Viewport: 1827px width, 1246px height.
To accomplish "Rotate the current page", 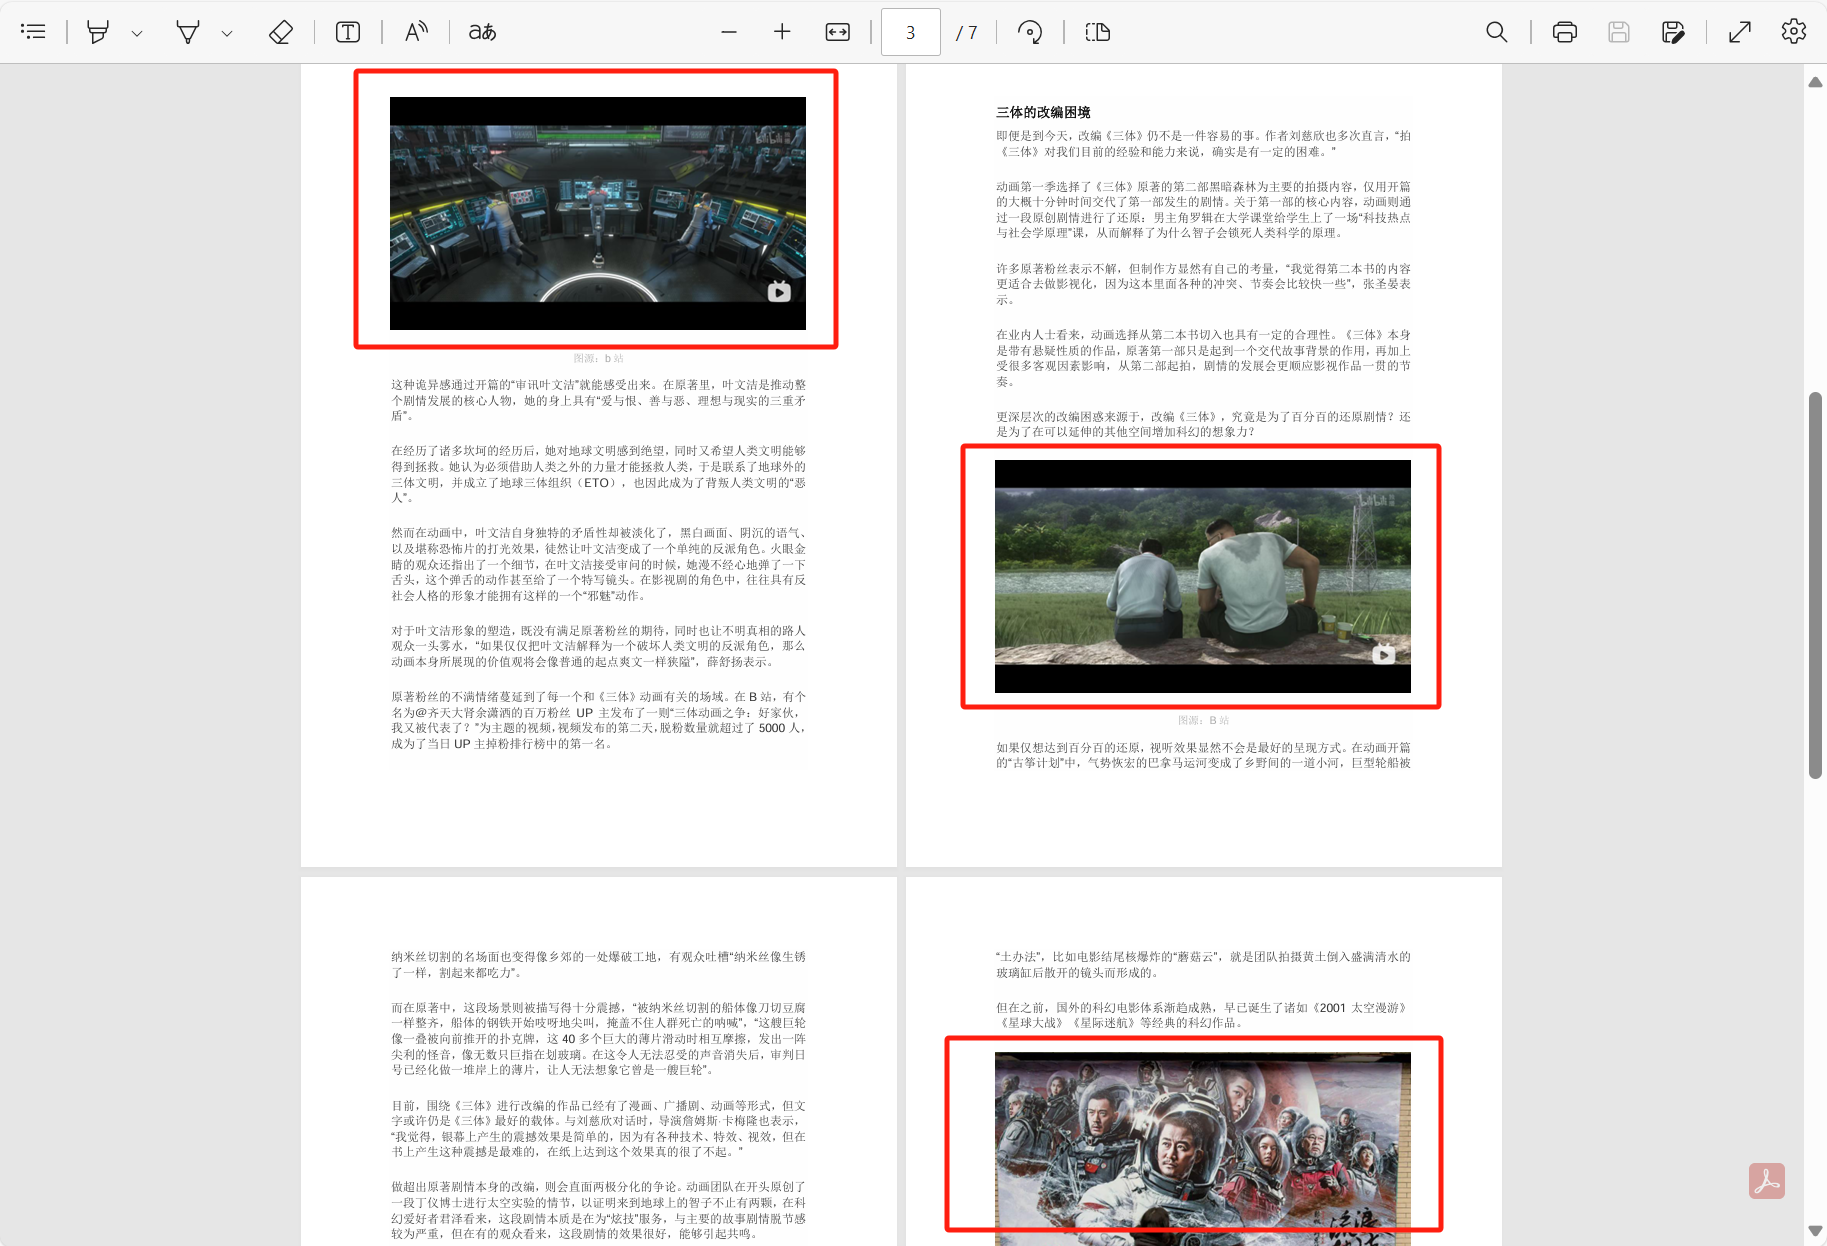I will coord(1030,31).
